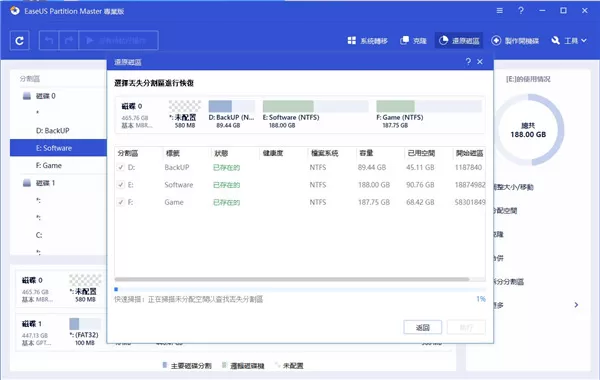Click the refresh icon in the toolbar
The width and height of the screenshot is (600, 380).
click(20, 41)
